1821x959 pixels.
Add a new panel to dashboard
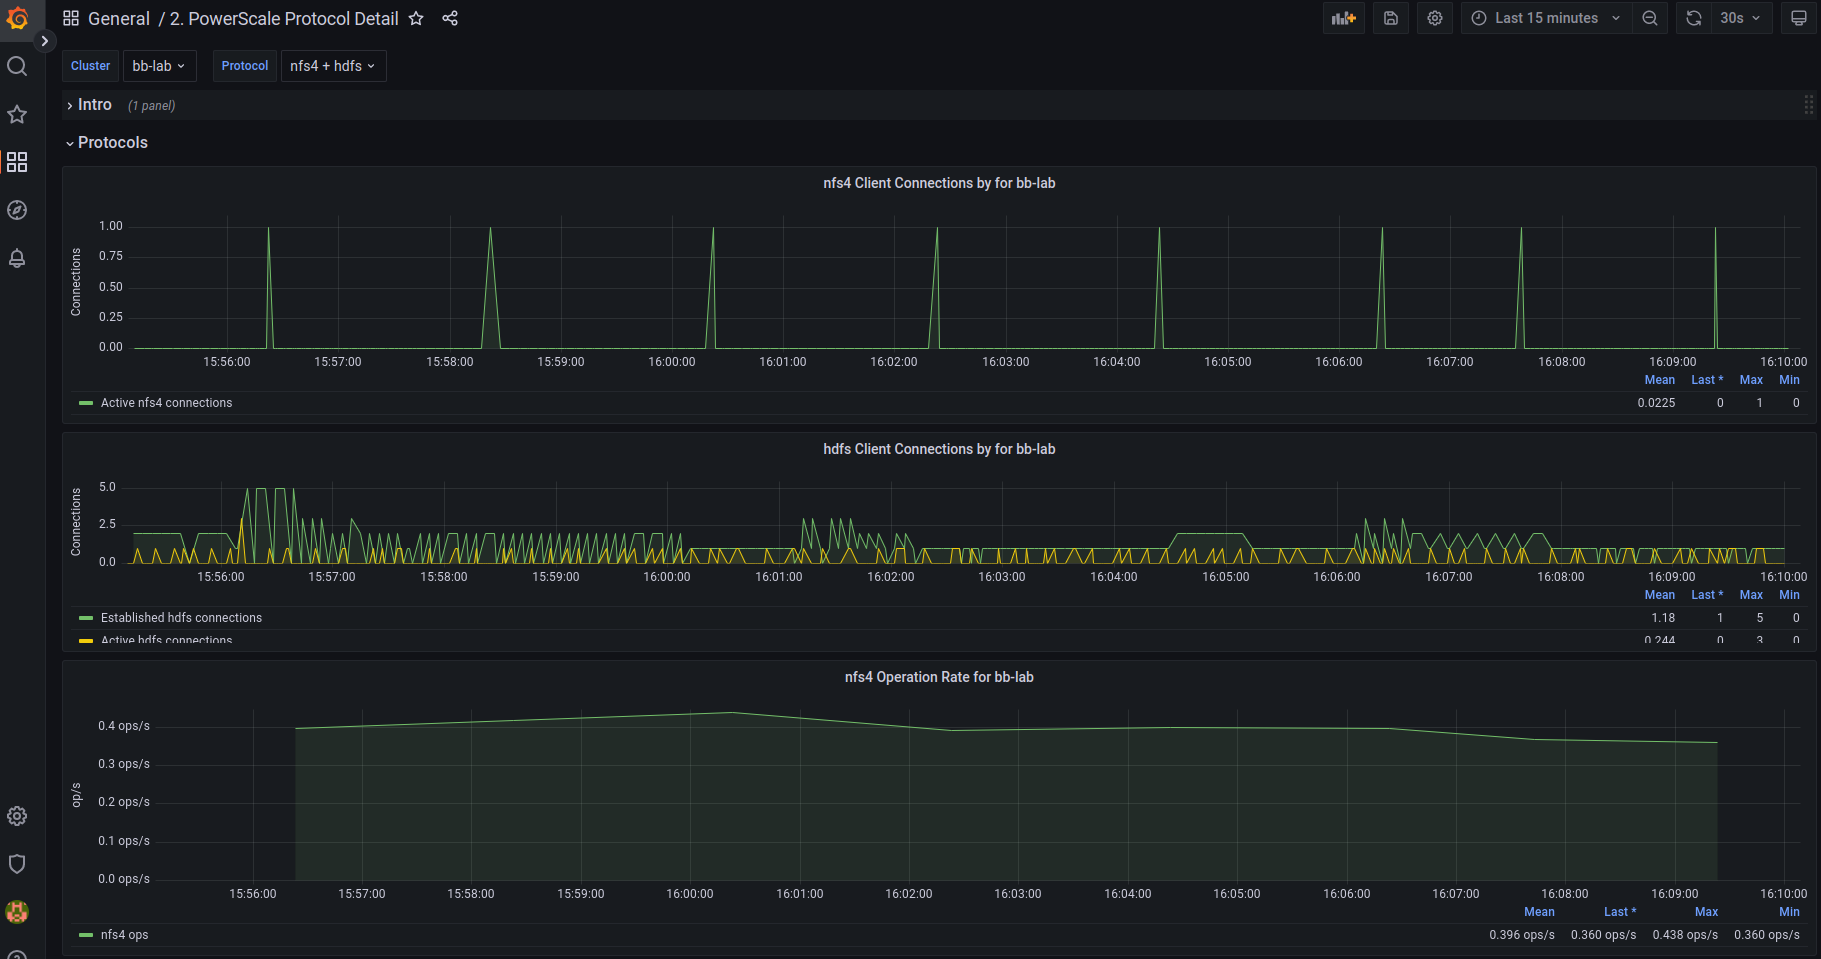1344,18
